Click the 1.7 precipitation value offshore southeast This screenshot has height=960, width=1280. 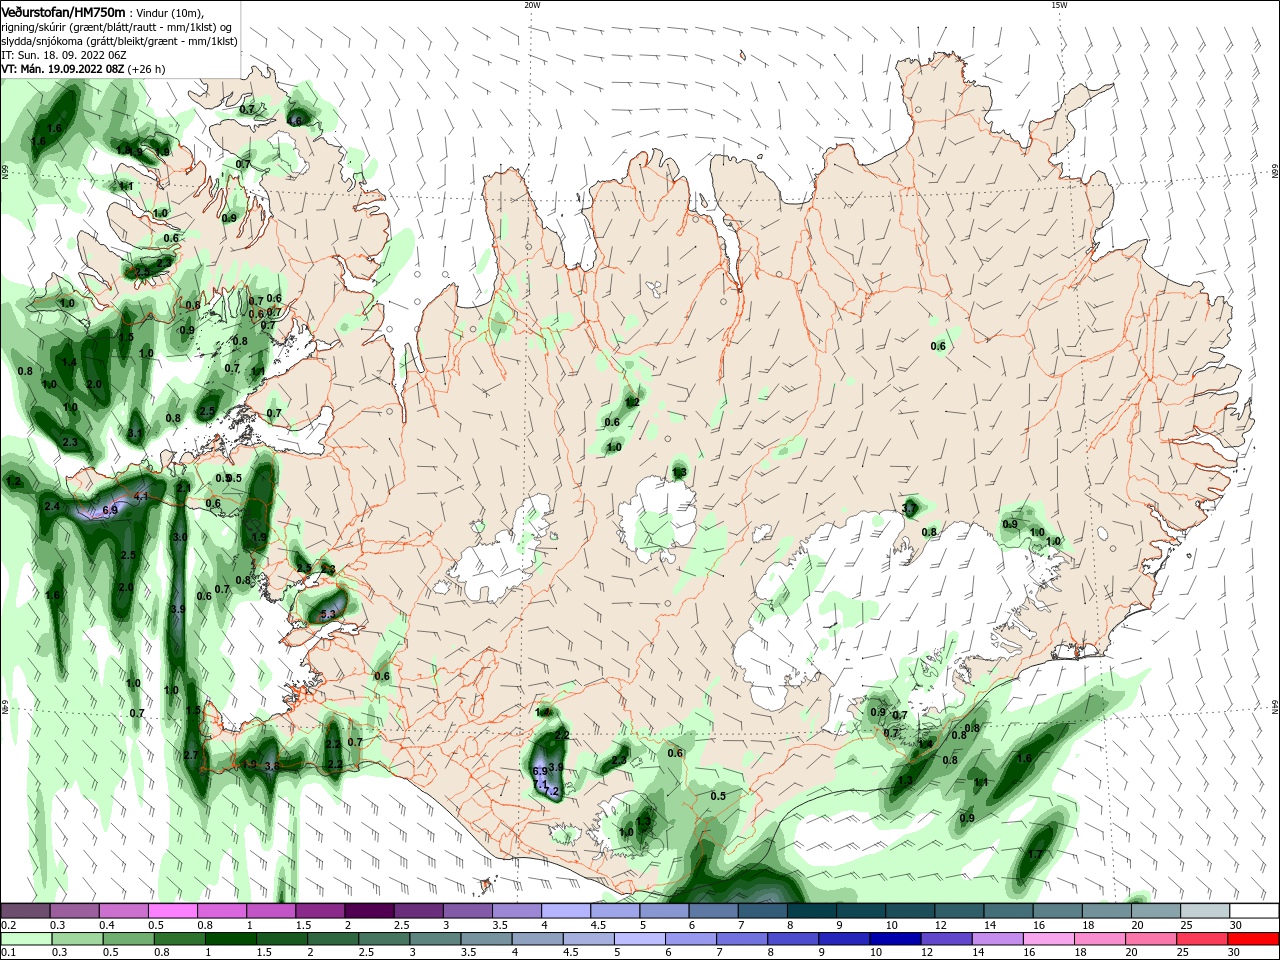(1036, 854)
